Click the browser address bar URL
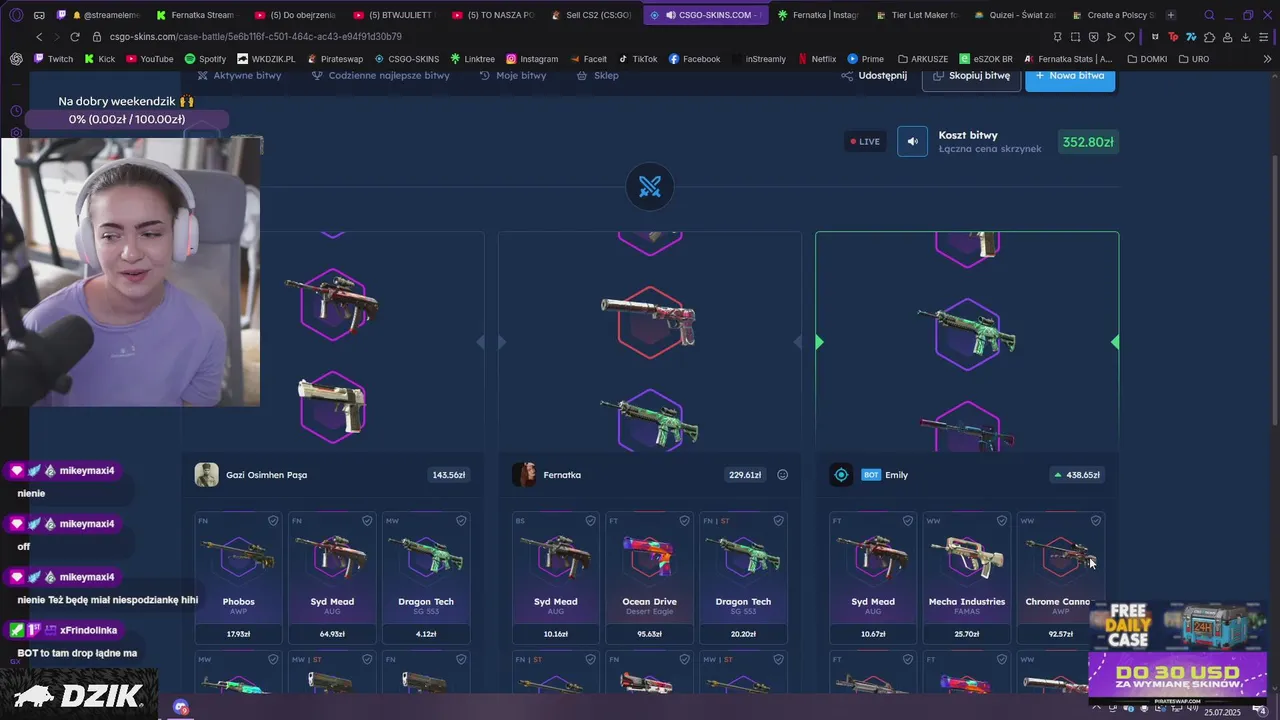Image resolution: width=1280 pixels, height=720 pixels. [x=256, y=37]
